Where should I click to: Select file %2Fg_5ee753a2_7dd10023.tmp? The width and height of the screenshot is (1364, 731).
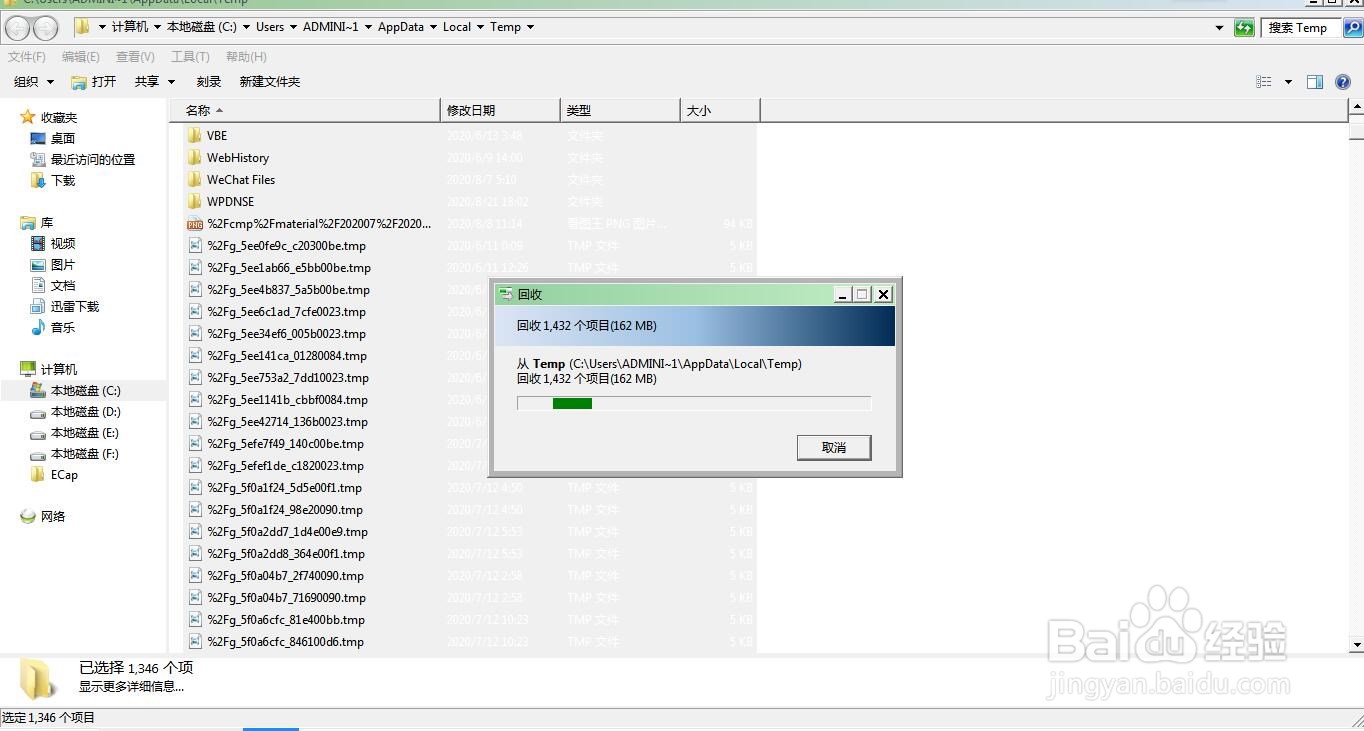288,378
